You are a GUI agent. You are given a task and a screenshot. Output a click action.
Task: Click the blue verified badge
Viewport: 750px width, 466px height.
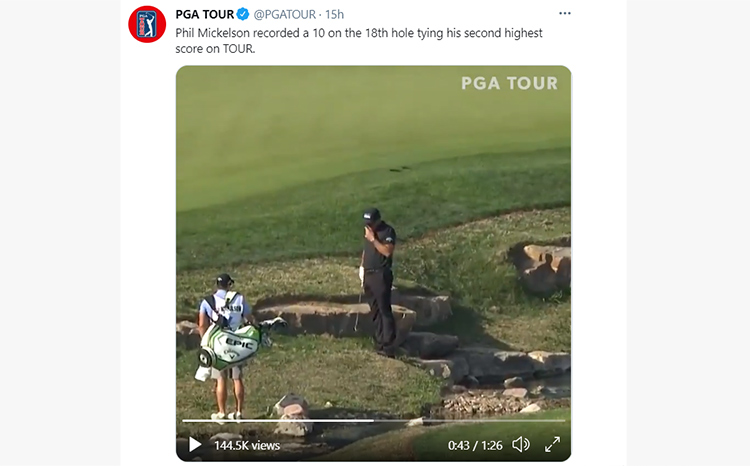[243, 14]
